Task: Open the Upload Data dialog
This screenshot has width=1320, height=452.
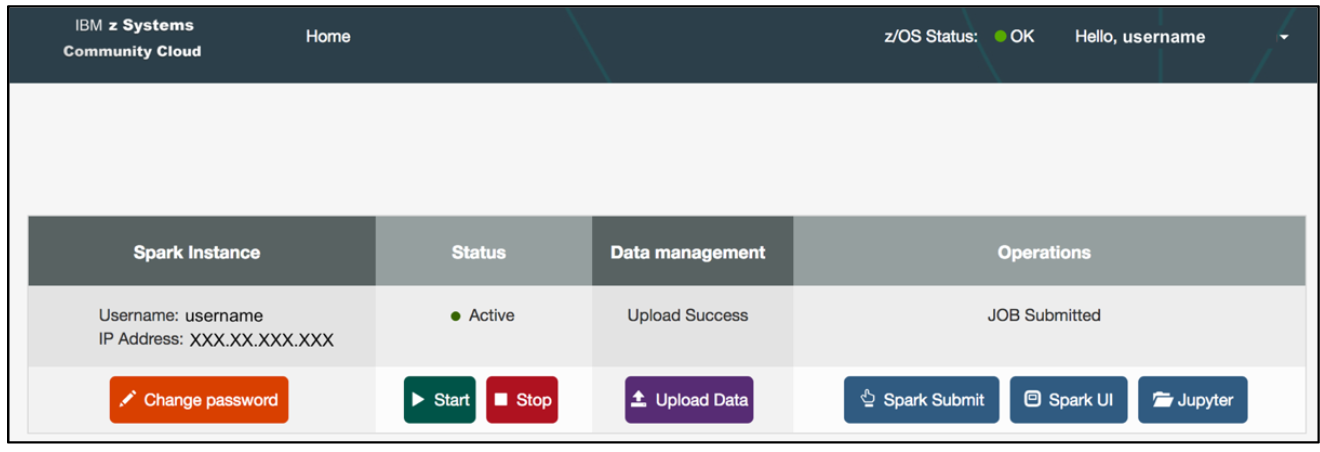Action: coord(689,400)
